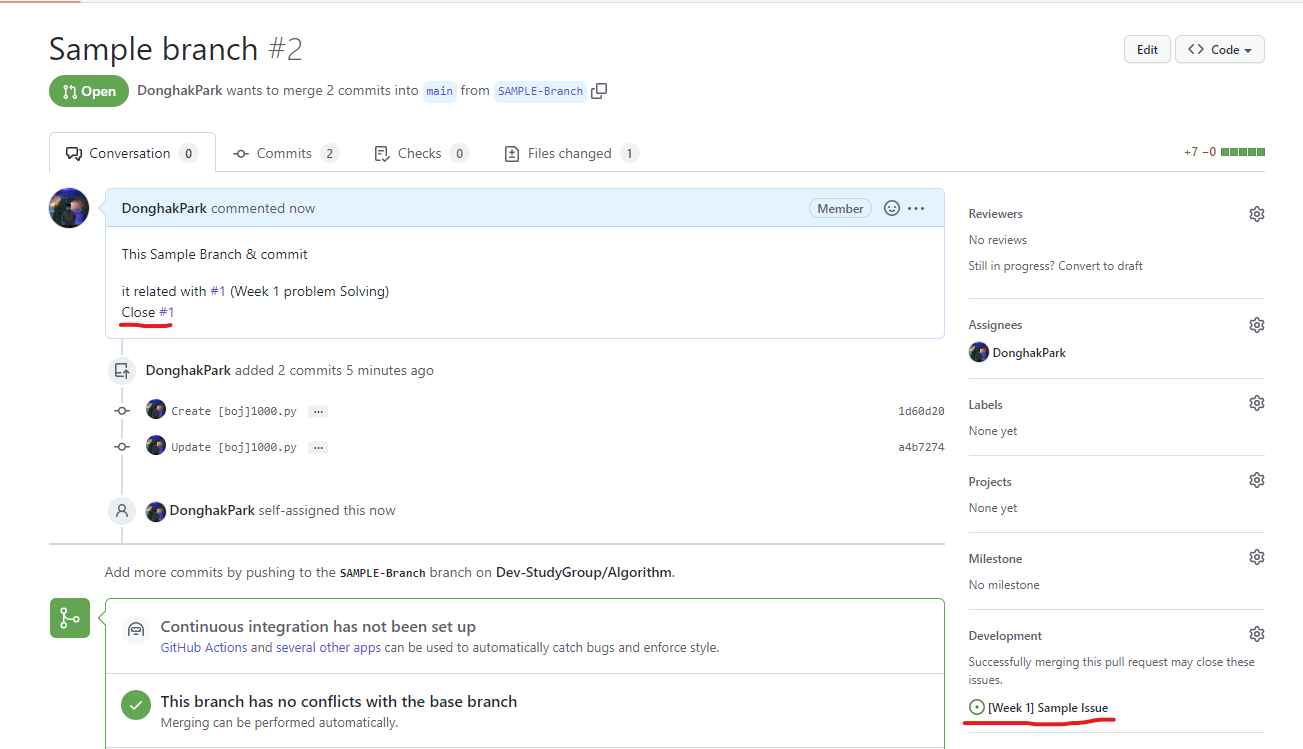Click the large DonghakPark avatar beside the comment
1303x749 pixels.
[69, 208]
